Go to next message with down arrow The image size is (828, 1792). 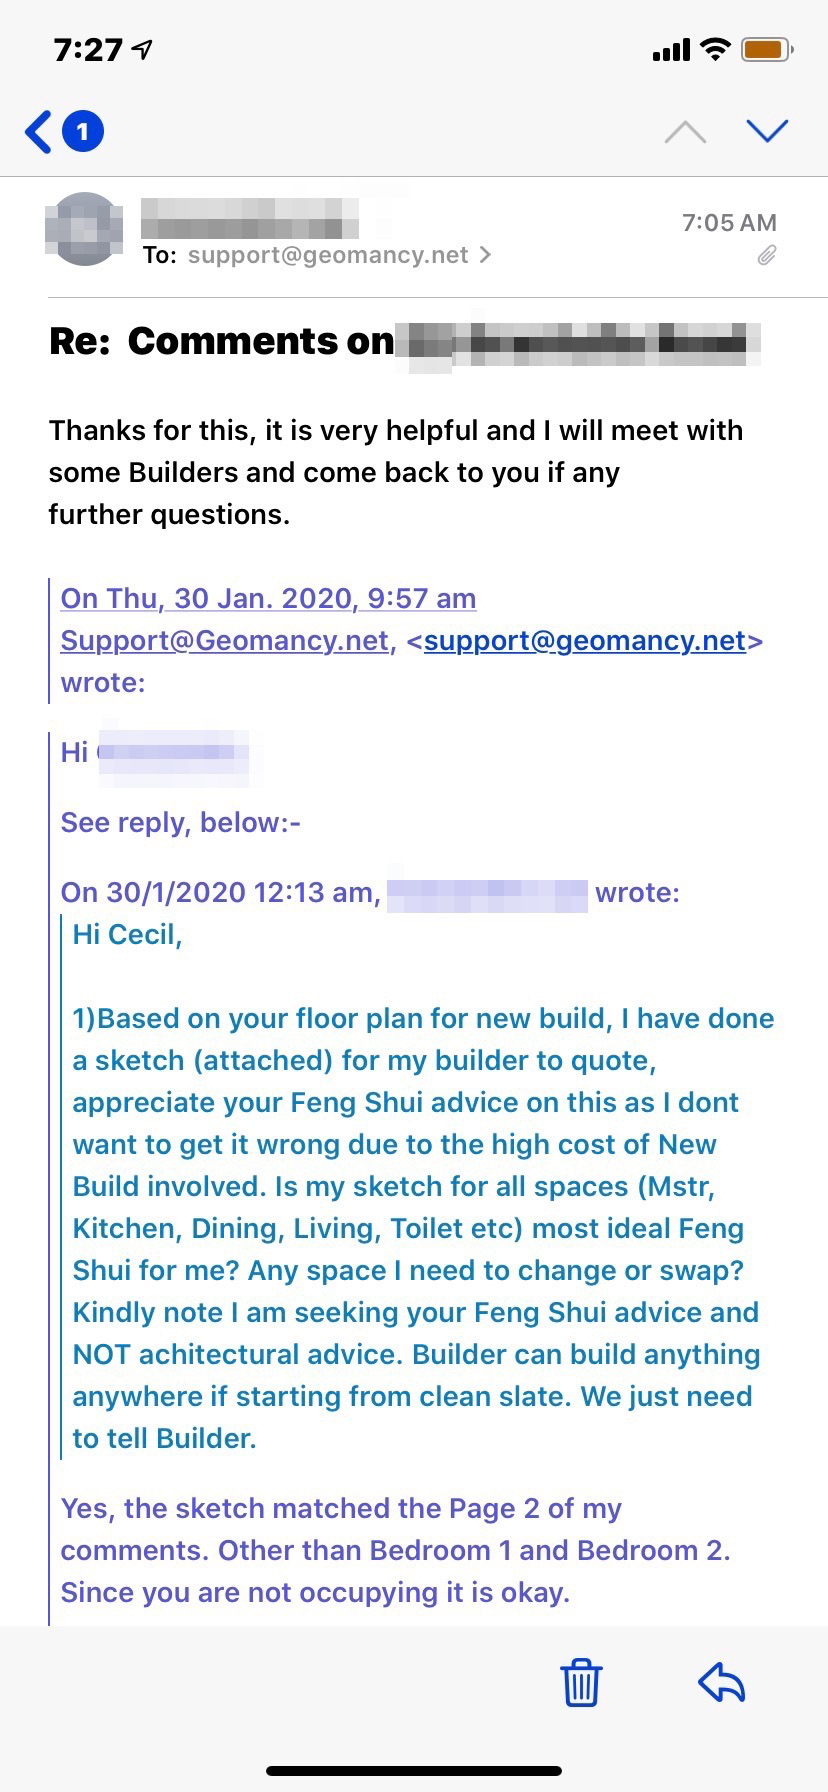point(767,131)
